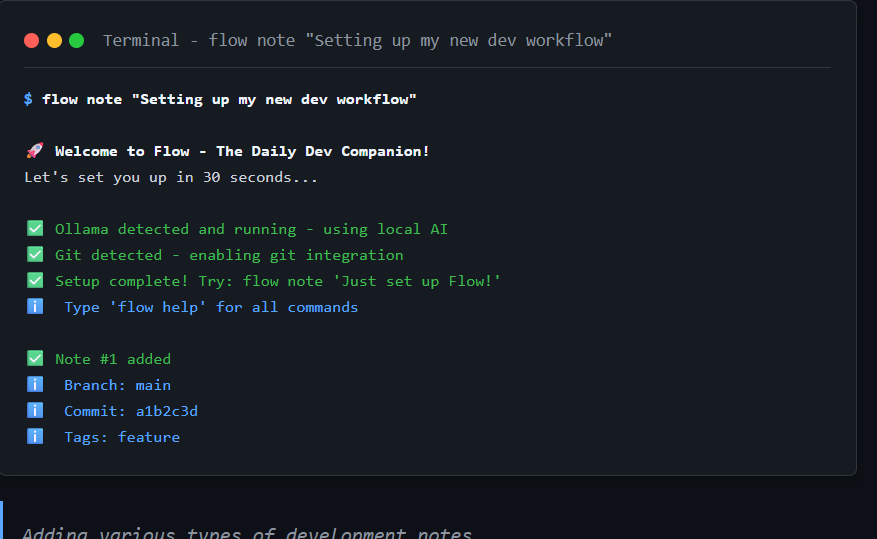
Task: Click the green check beside Git detected
Action: tap(35, 254)
